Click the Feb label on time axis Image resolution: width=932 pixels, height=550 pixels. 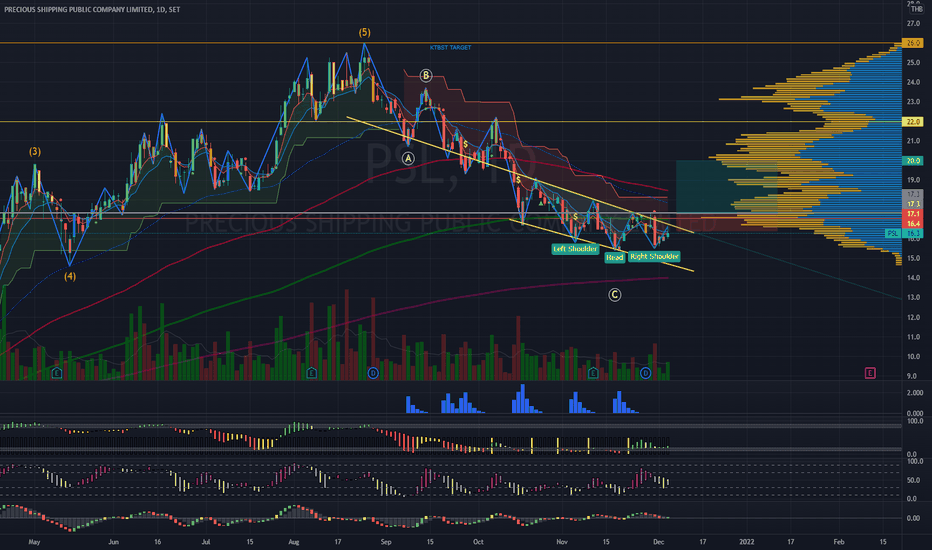[839, 542]
